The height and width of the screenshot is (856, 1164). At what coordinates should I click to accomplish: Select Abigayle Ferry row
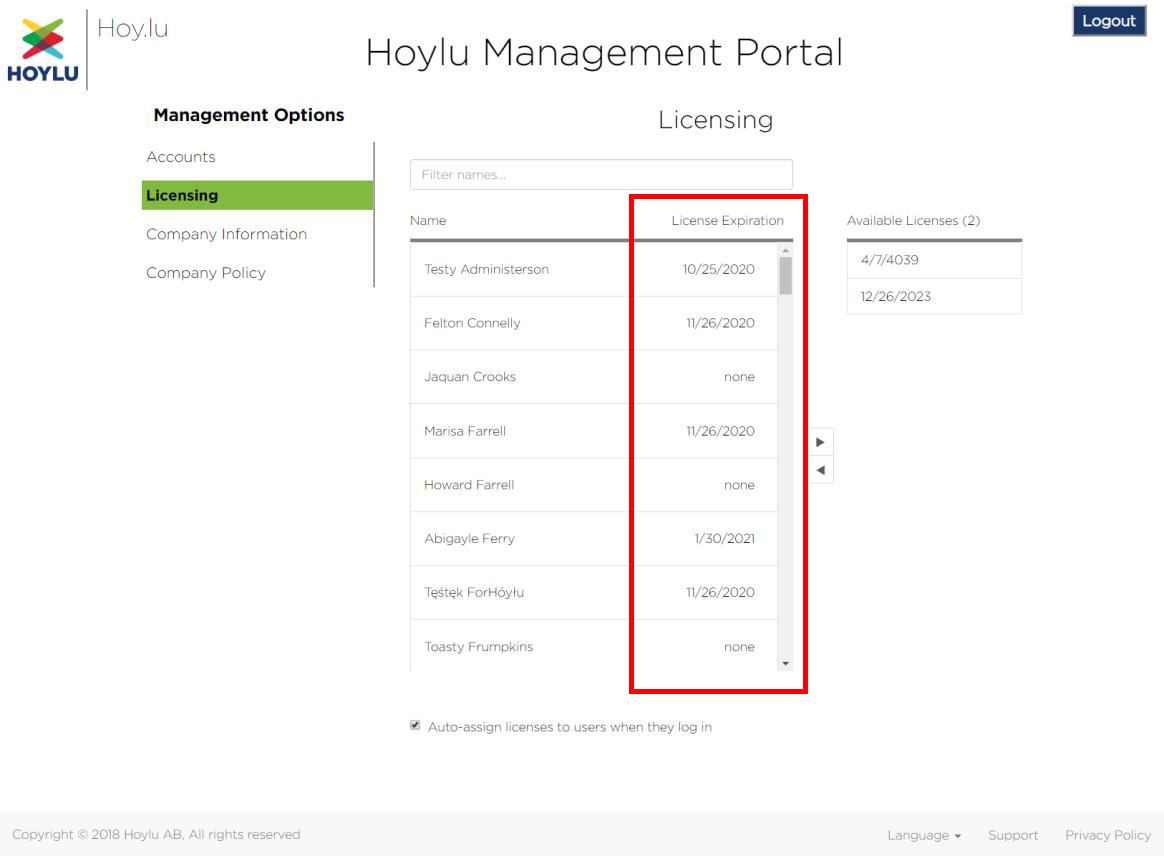[594, 539]
